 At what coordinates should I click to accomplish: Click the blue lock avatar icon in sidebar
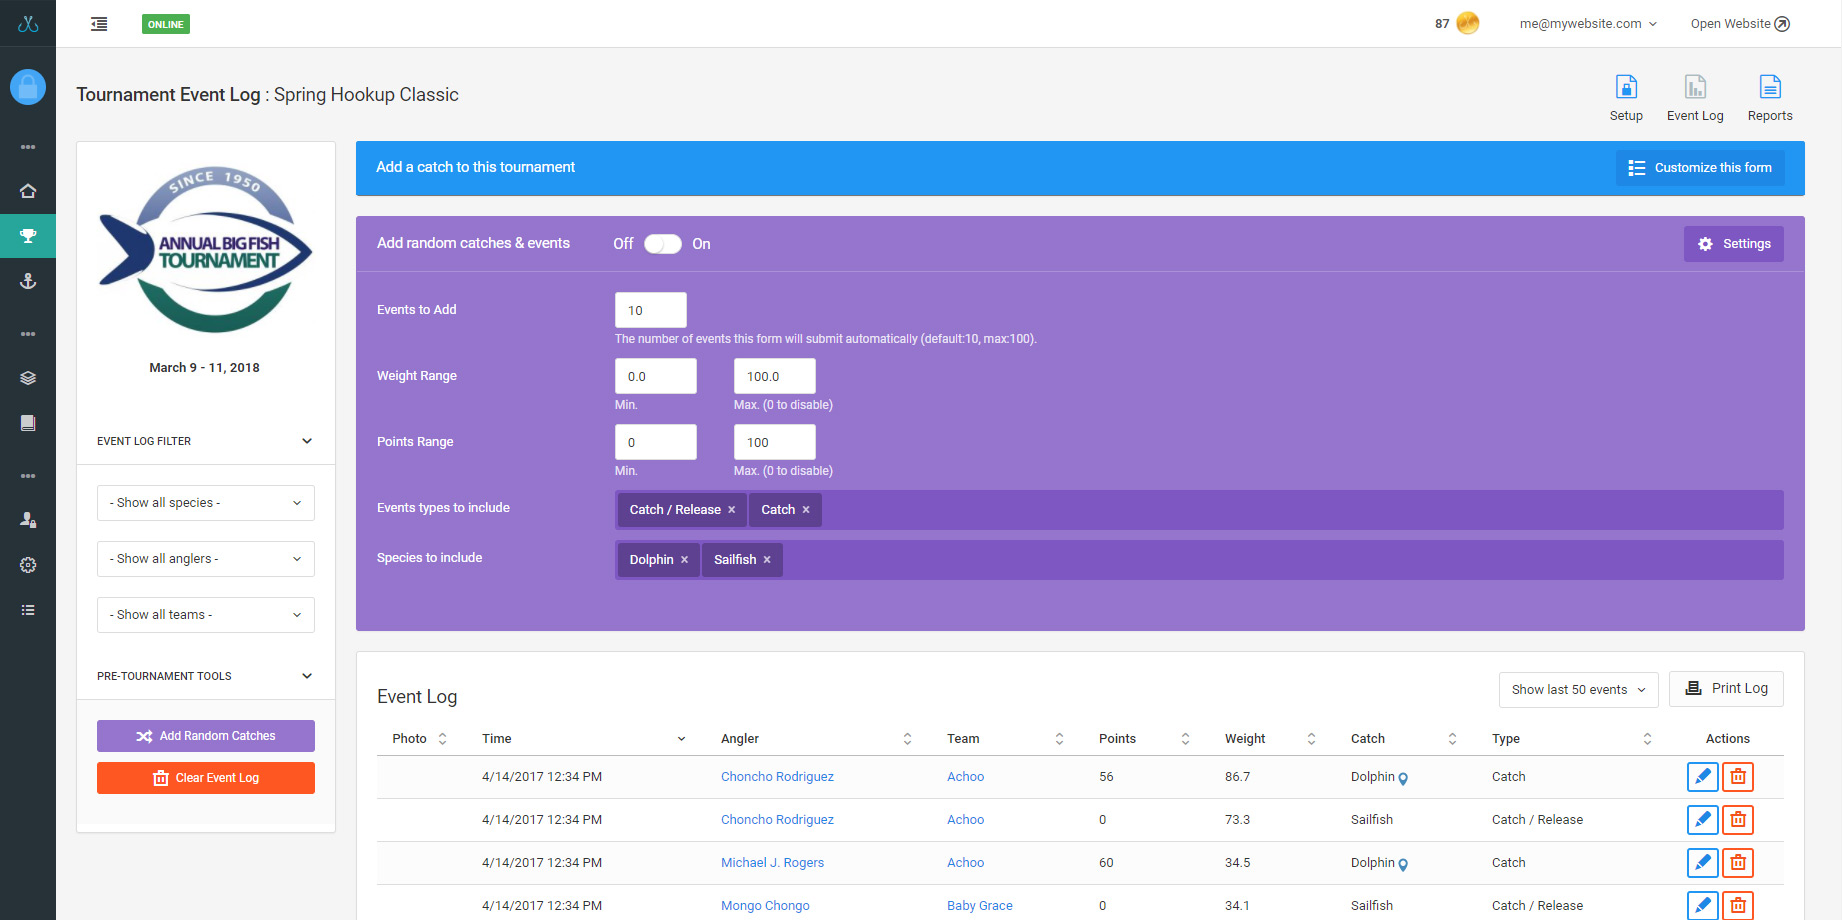28,87
